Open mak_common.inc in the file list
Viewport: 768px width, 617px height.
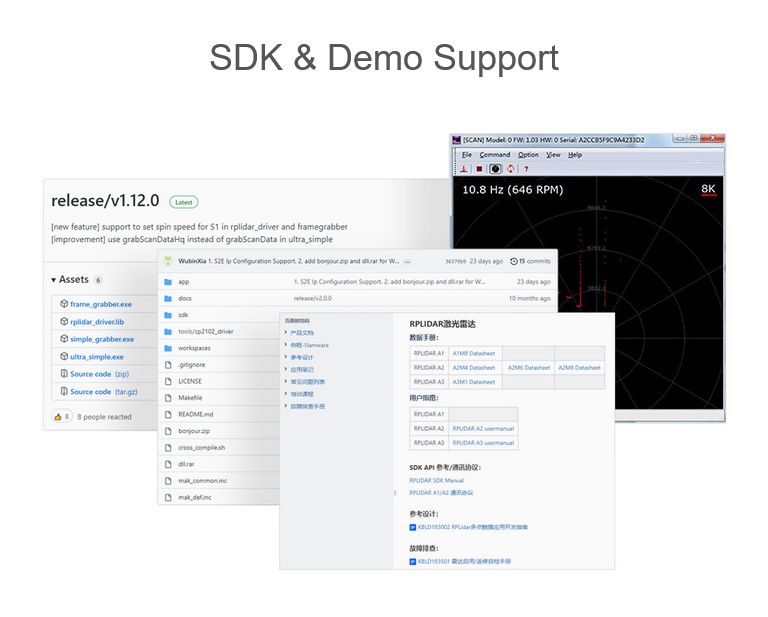pyautogui.click(x=203, y=481)
